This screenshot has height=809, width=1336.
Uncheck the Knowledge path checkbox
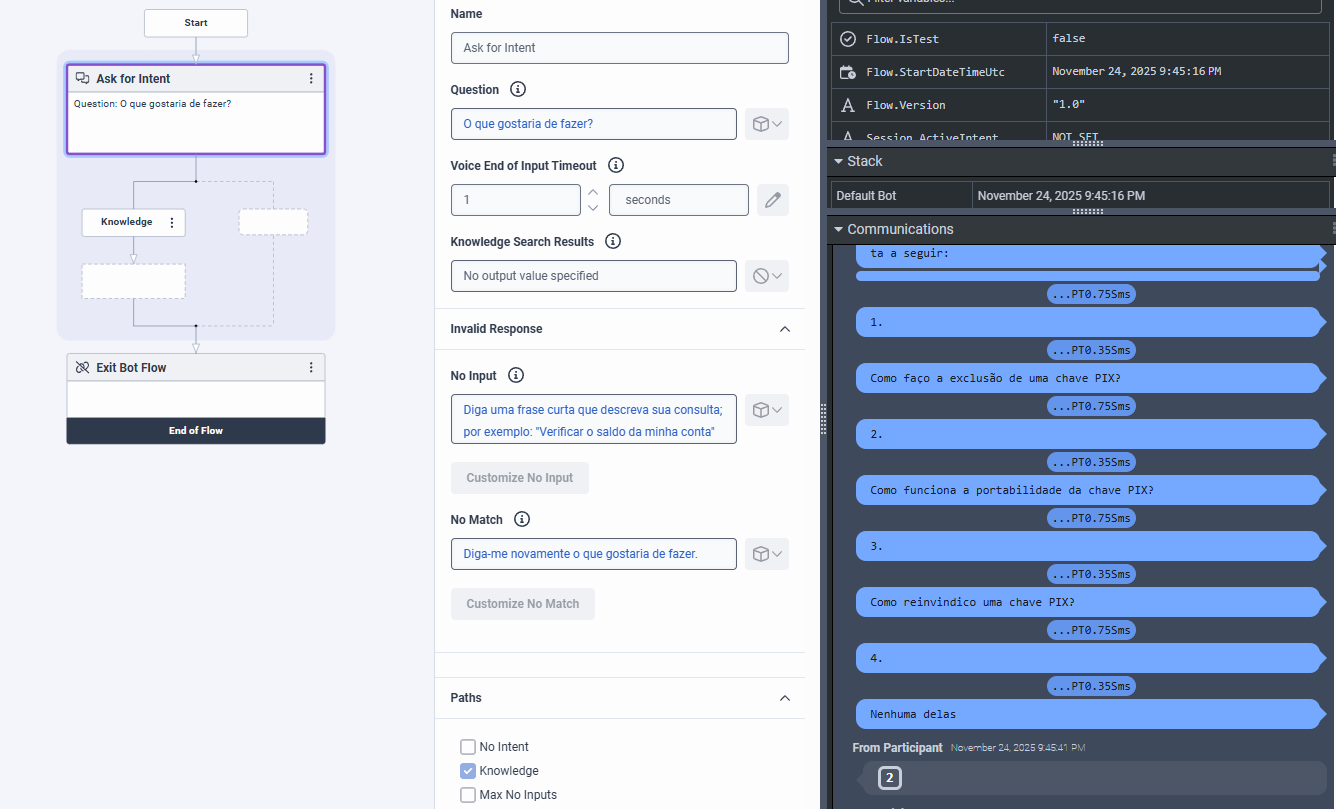tap(468, 771)
